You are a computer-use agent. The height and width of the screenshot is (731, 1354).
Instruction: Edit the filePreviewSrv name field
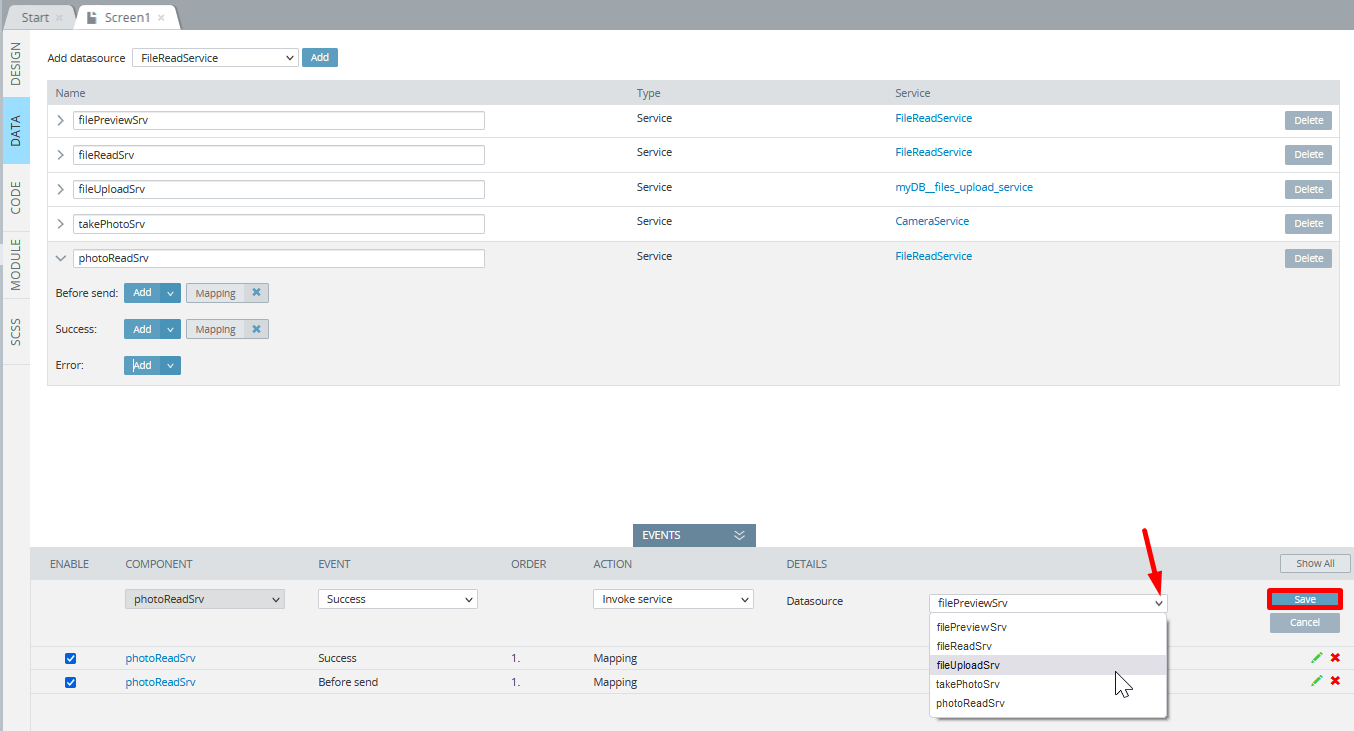point(279,120)
